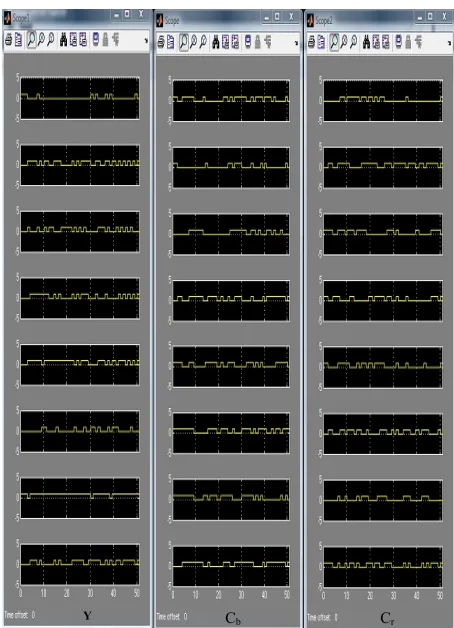Click the second plot axes in Scope1
454x628 pixels.
[80, 165]
